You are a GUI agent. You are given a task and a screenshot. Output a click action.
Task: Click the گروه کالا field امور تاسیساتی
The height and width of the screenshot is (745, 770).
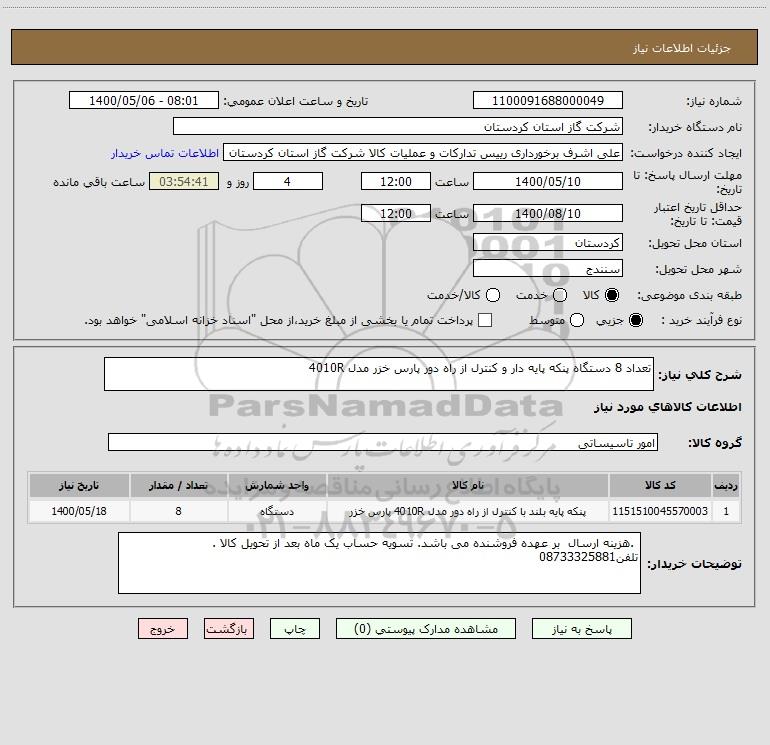pos(383,442)
